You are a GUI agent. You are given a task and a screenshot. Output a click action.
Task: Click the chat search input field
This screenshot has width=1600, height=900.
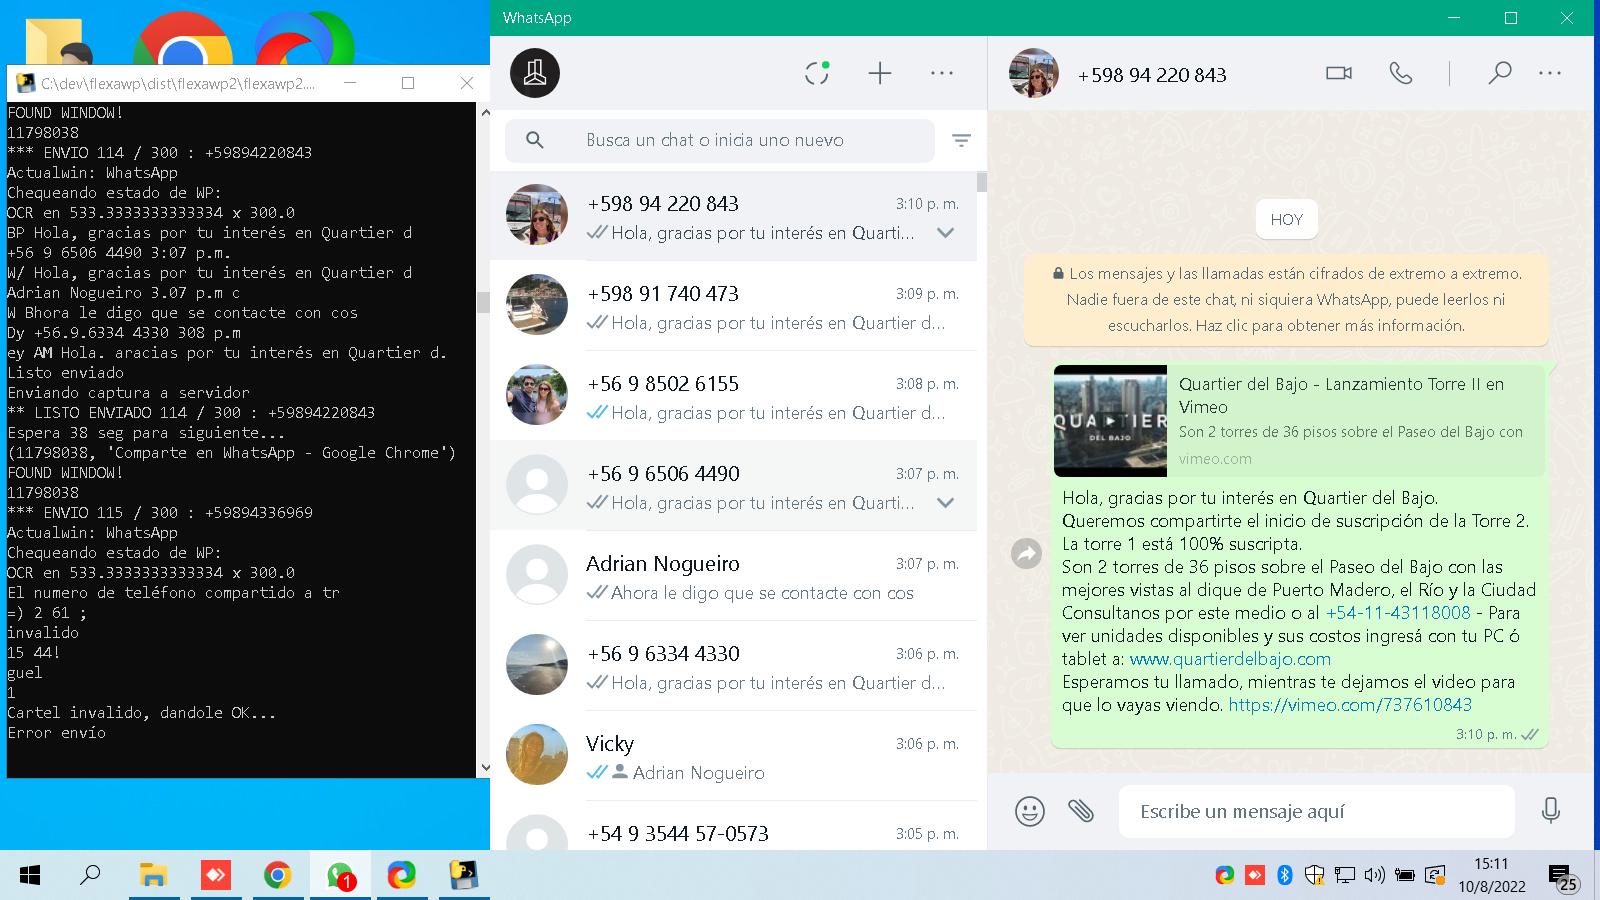(720, 140)
